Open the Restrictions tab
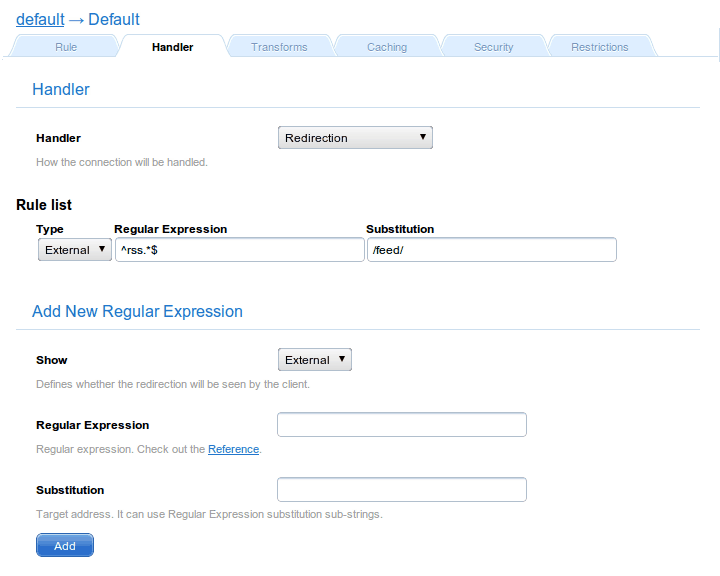The image size is (720, 576). tap(599, 47)
